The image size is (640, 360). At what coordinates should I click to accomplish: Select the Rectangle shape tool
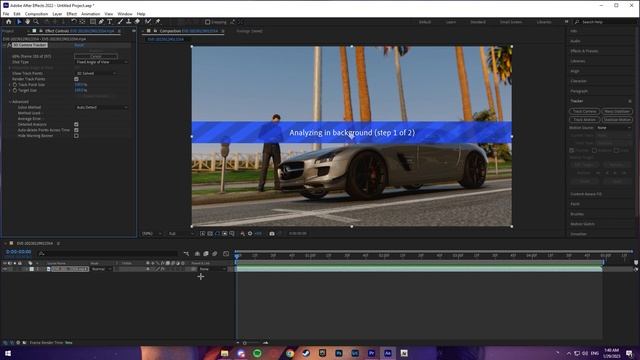[93, 22]
